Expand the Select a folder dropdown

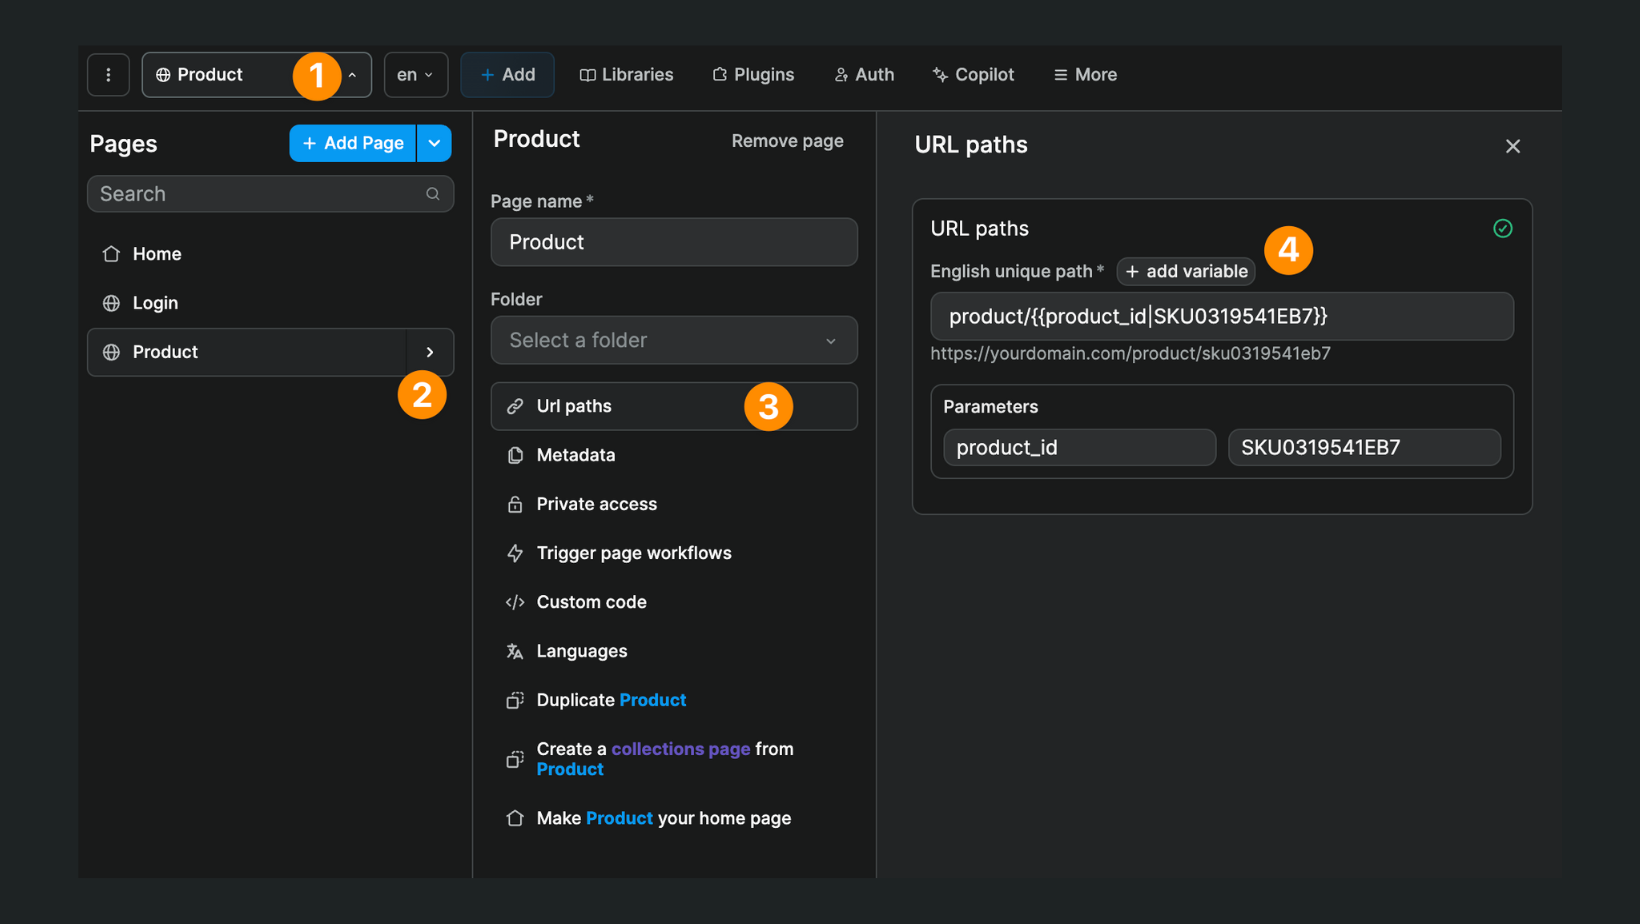click(673, 340)
